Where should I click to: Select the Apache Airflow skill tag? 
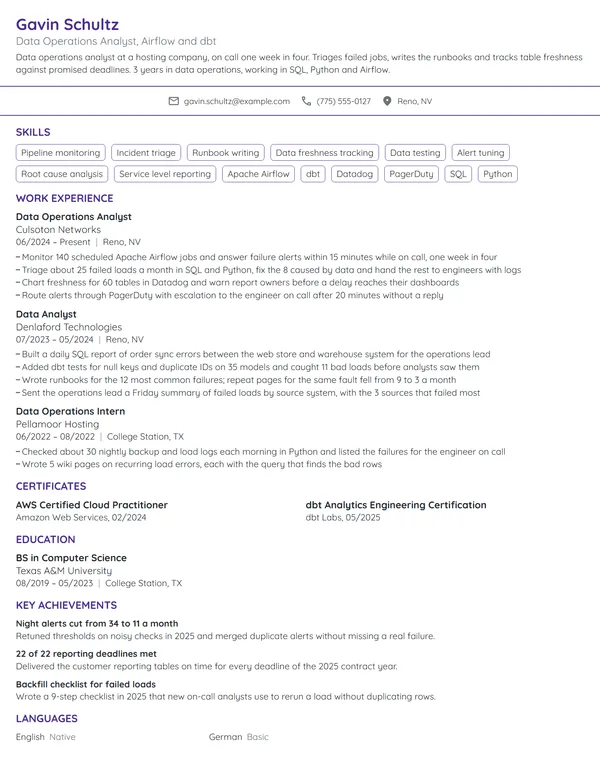point(258,174)
